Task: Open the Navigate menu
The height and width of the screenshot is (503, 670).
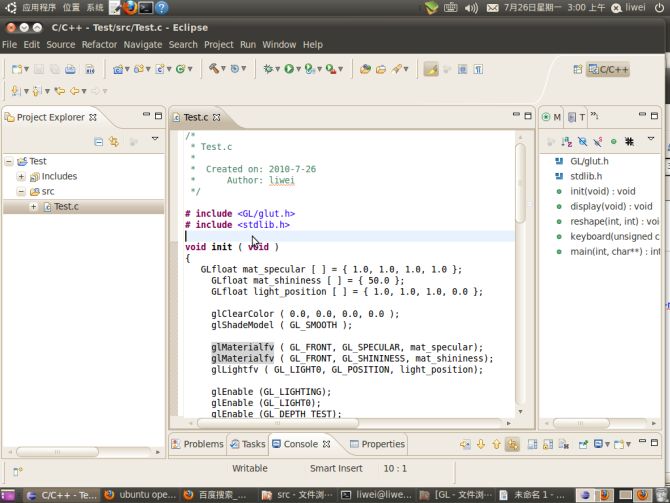Action: (143, 44)
